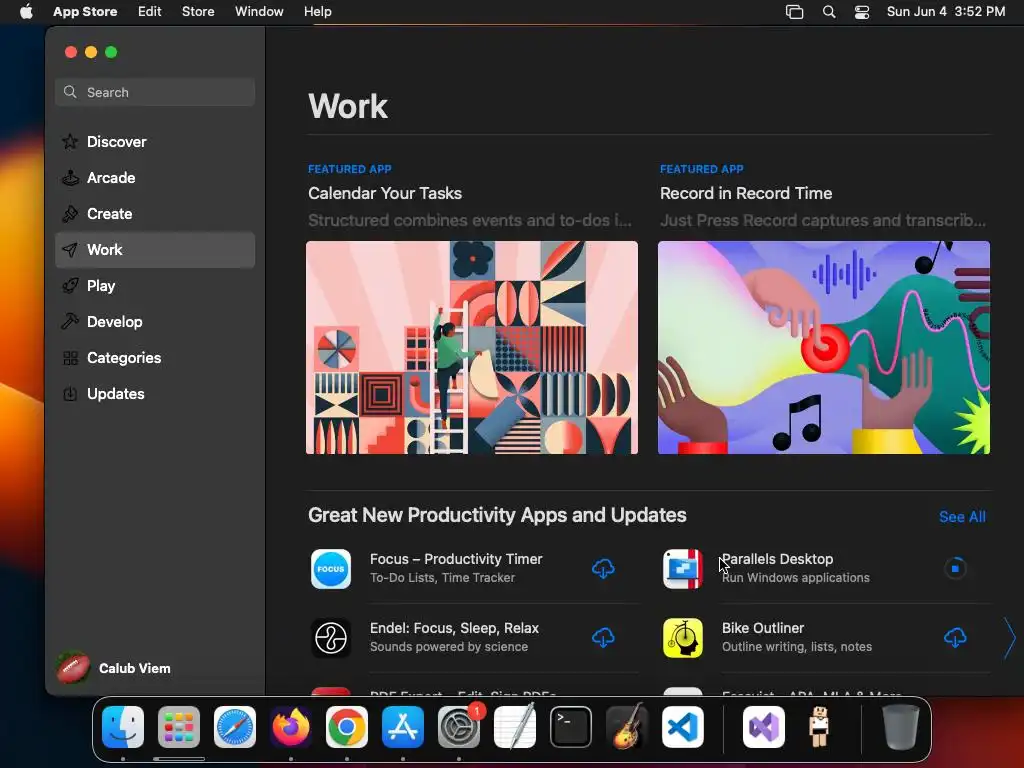Screen dimensions: 1024x768
Task: Click the Endel app icon
Action: click(330, 637)
